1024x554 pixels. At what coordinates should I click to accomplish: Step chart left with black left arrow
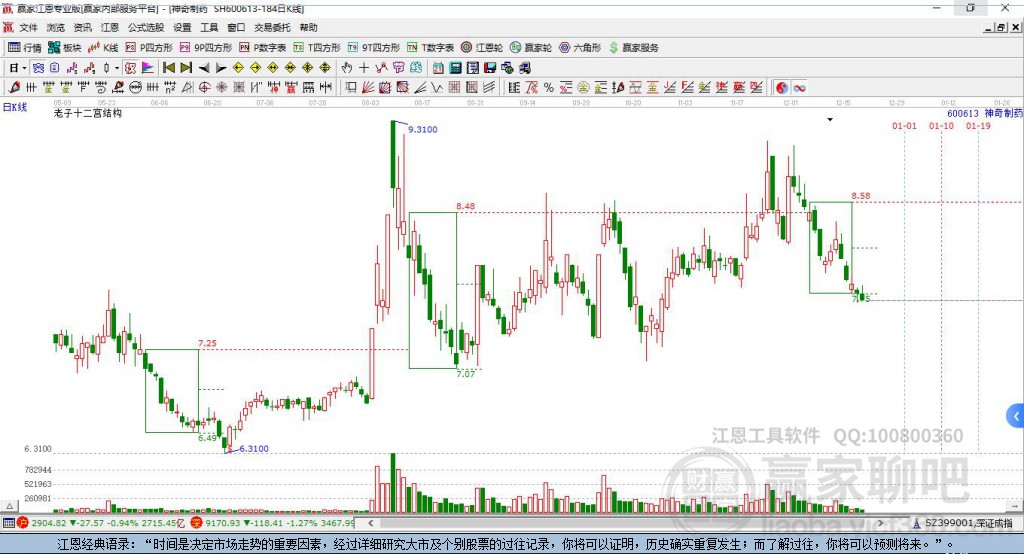(x=204, y=68)
